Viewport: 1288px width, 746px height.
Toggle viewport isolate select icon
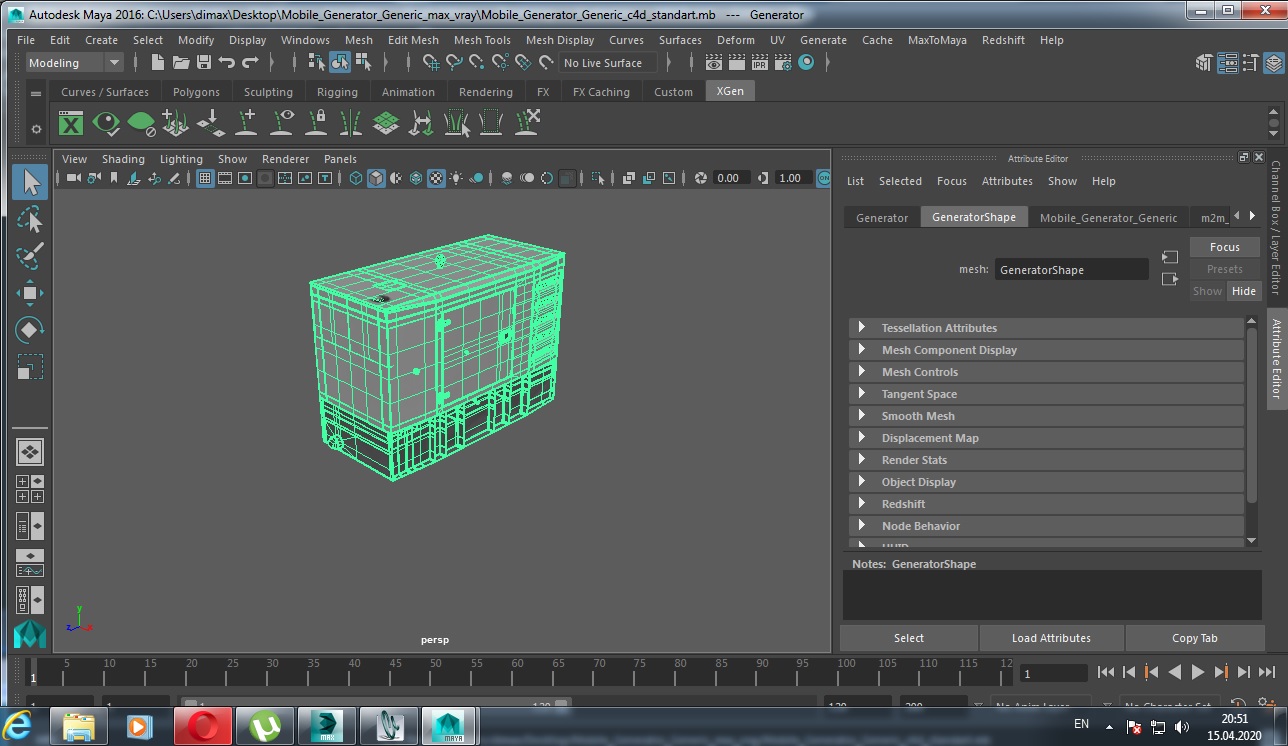[598, 178]
